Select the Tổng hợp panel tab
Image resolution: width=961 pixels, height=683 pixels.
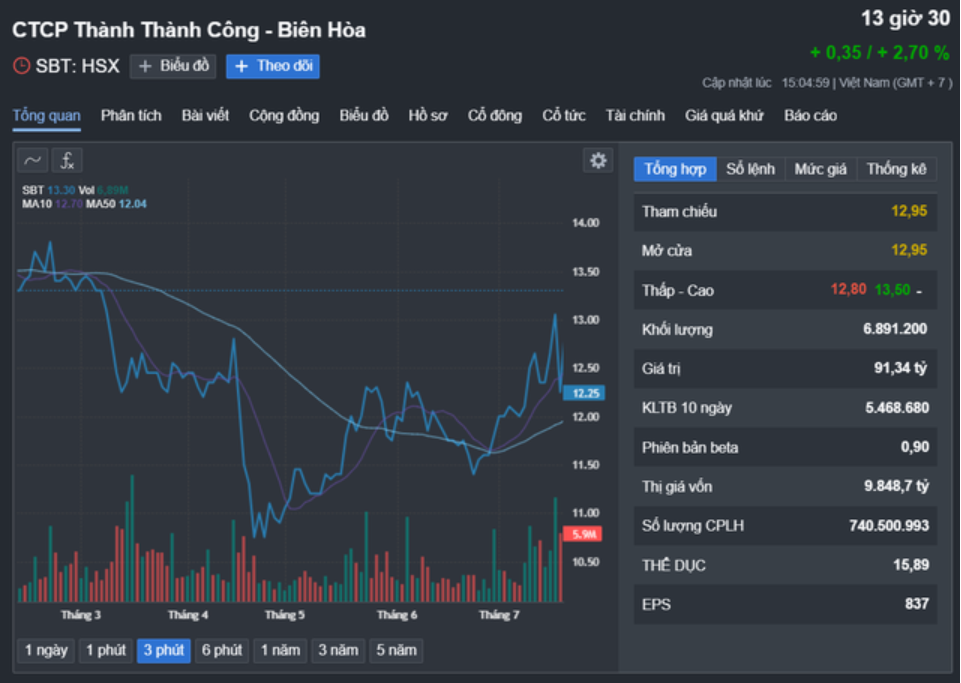pyautogui.click(x=675, y=169)
